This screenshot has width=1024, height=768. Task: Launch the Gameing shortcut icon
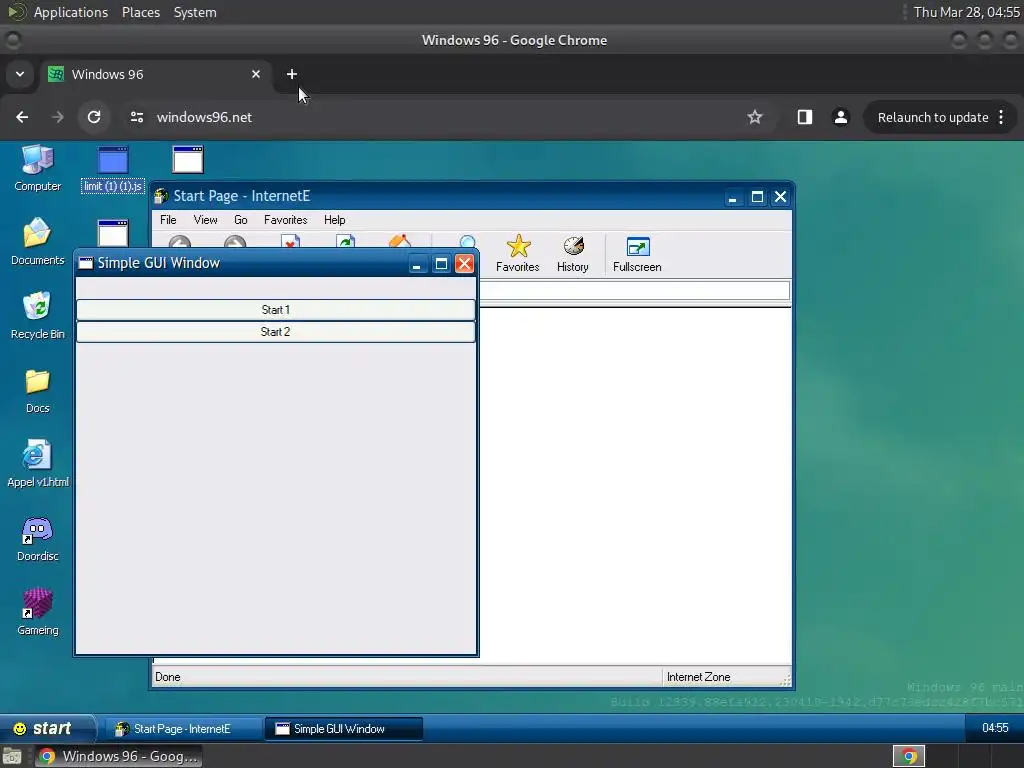[x=37, y=612]
